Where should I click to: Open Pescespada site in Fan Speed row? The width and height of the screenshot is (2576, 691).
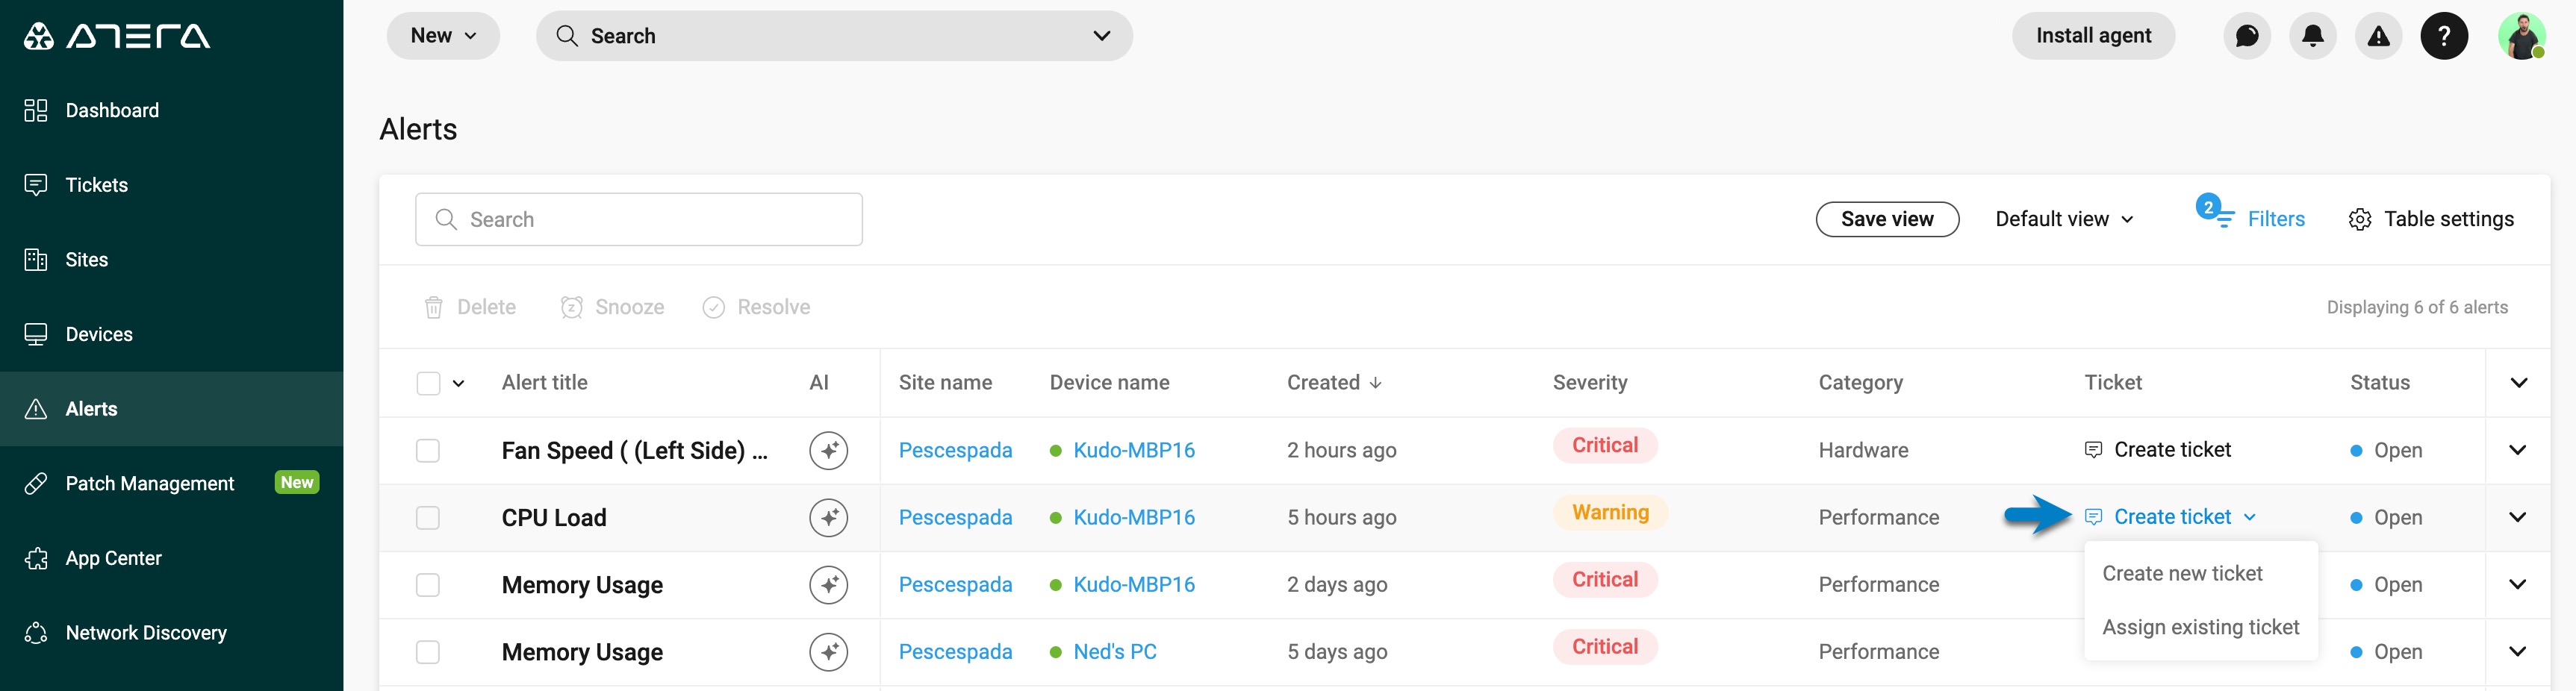coord(955,451)
